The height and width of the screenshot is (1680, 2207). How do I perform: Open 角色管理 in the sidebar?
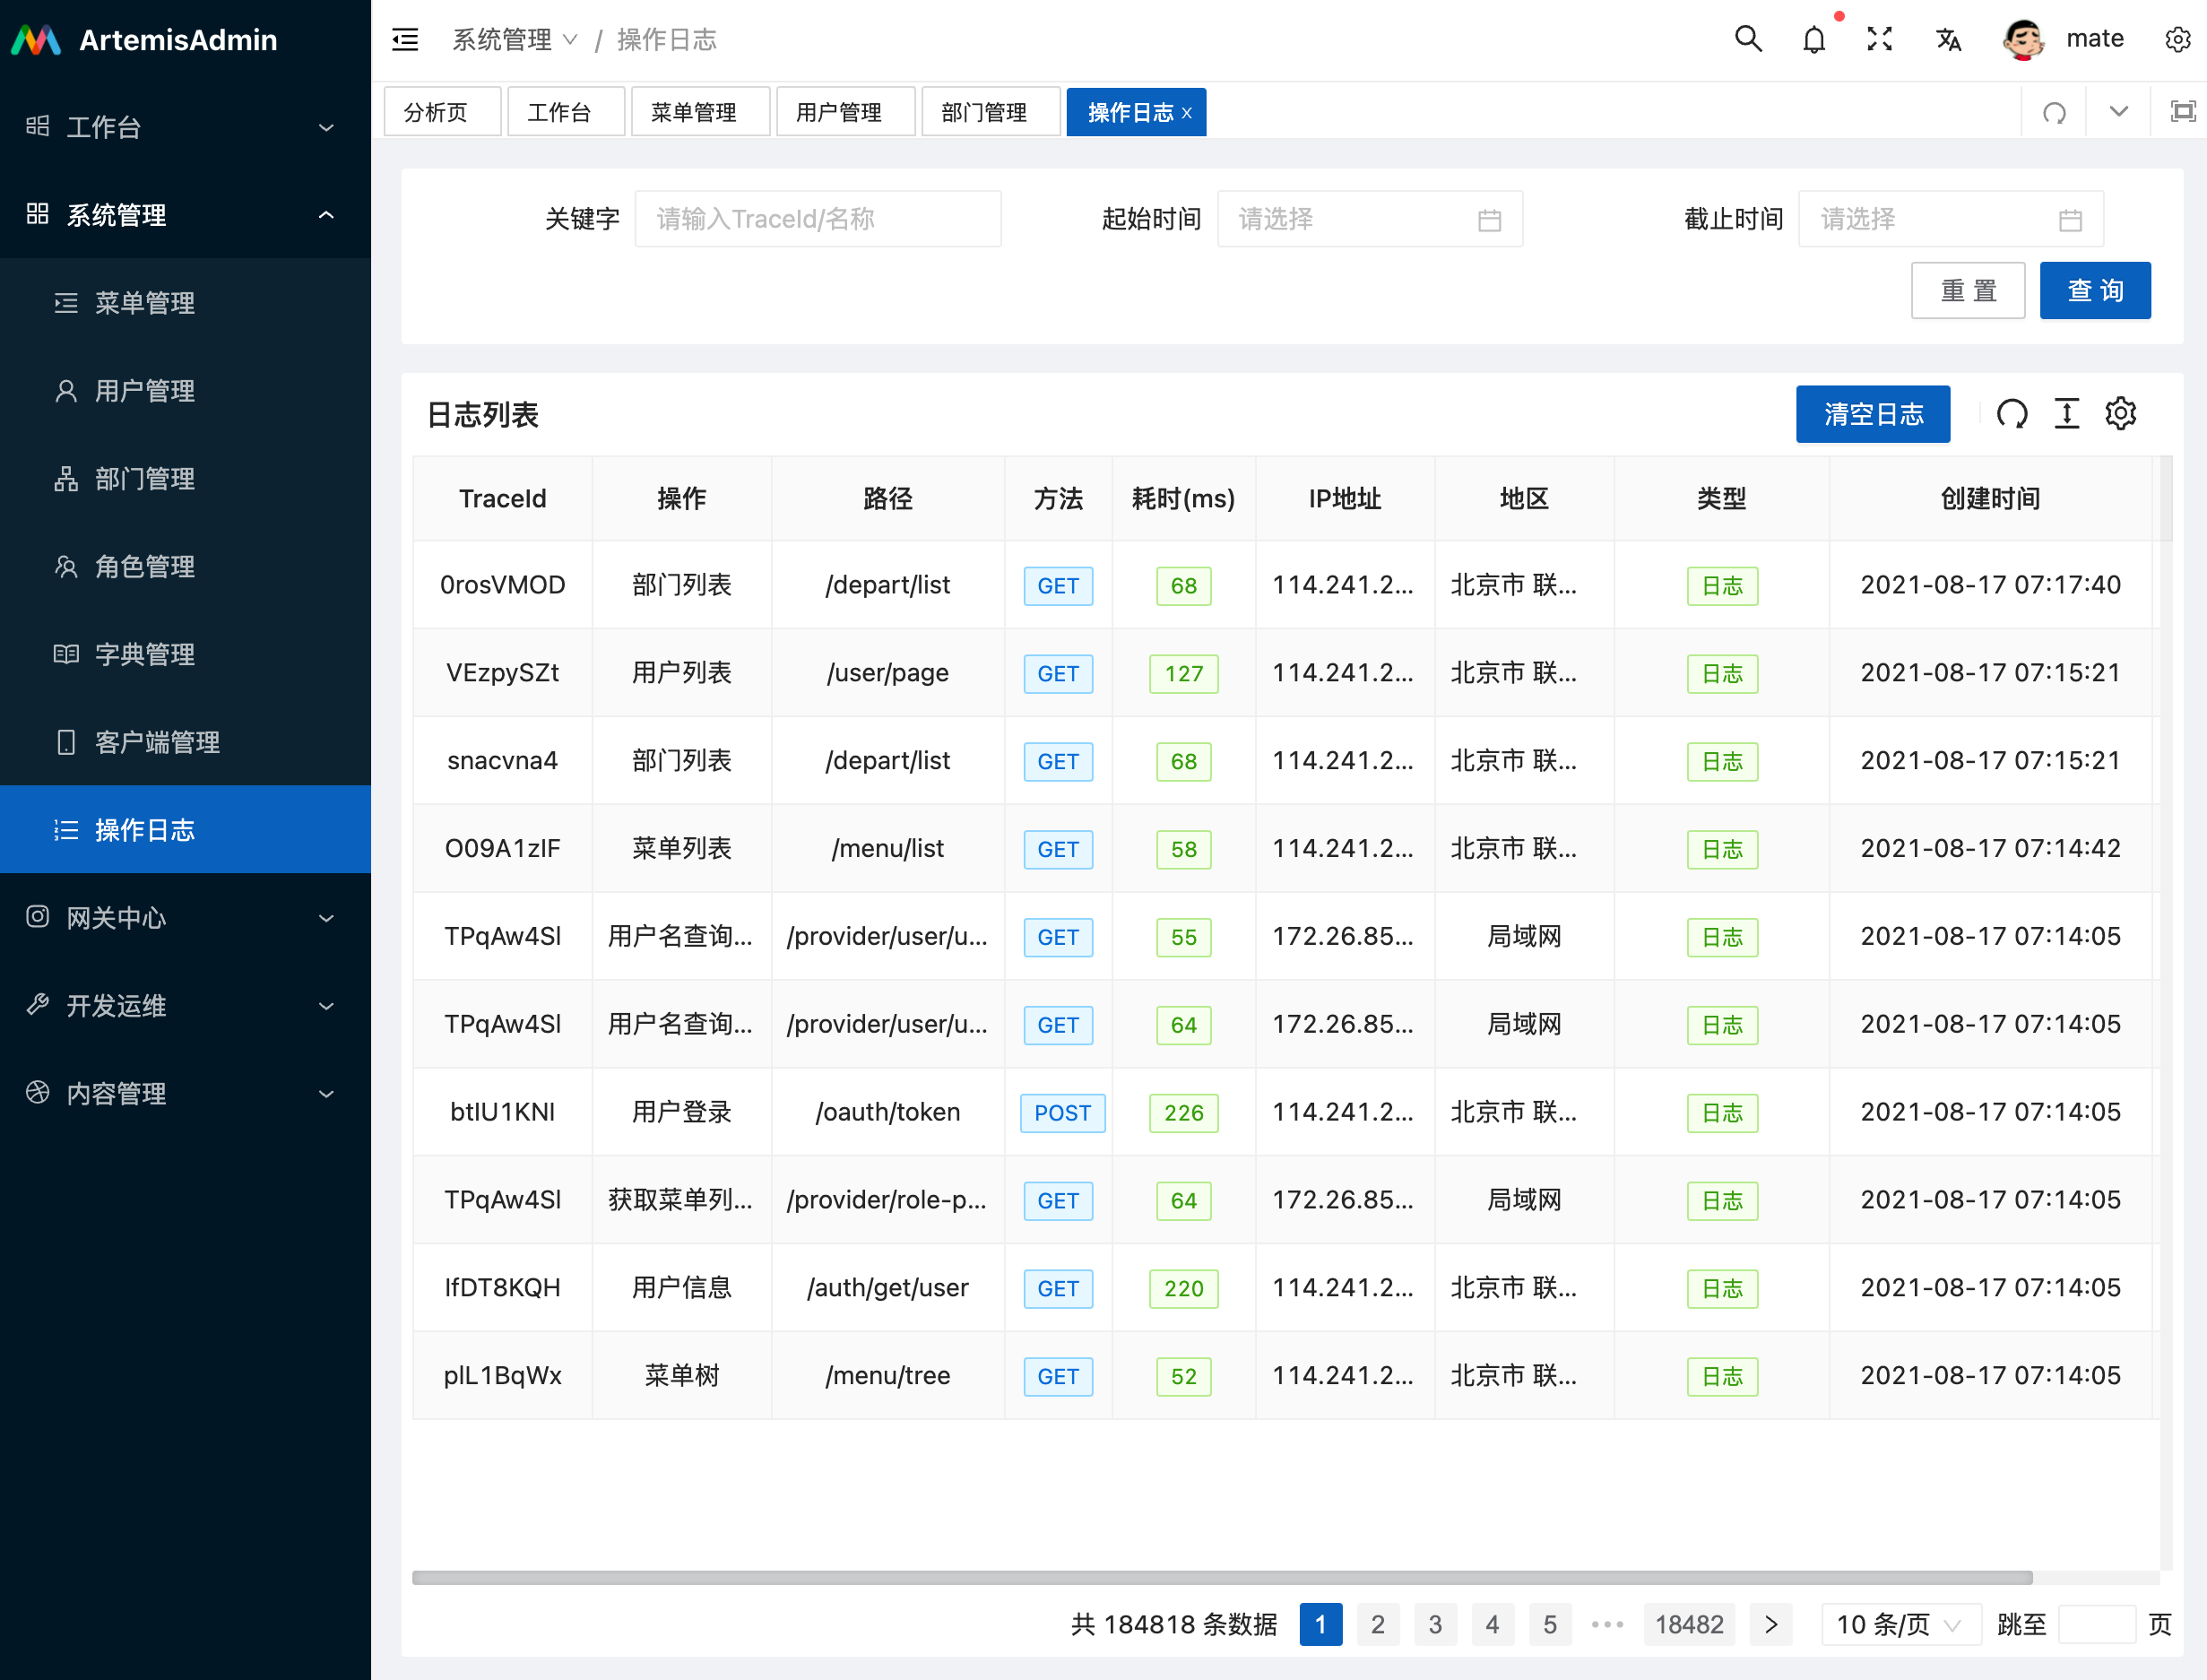coord(145,567)
